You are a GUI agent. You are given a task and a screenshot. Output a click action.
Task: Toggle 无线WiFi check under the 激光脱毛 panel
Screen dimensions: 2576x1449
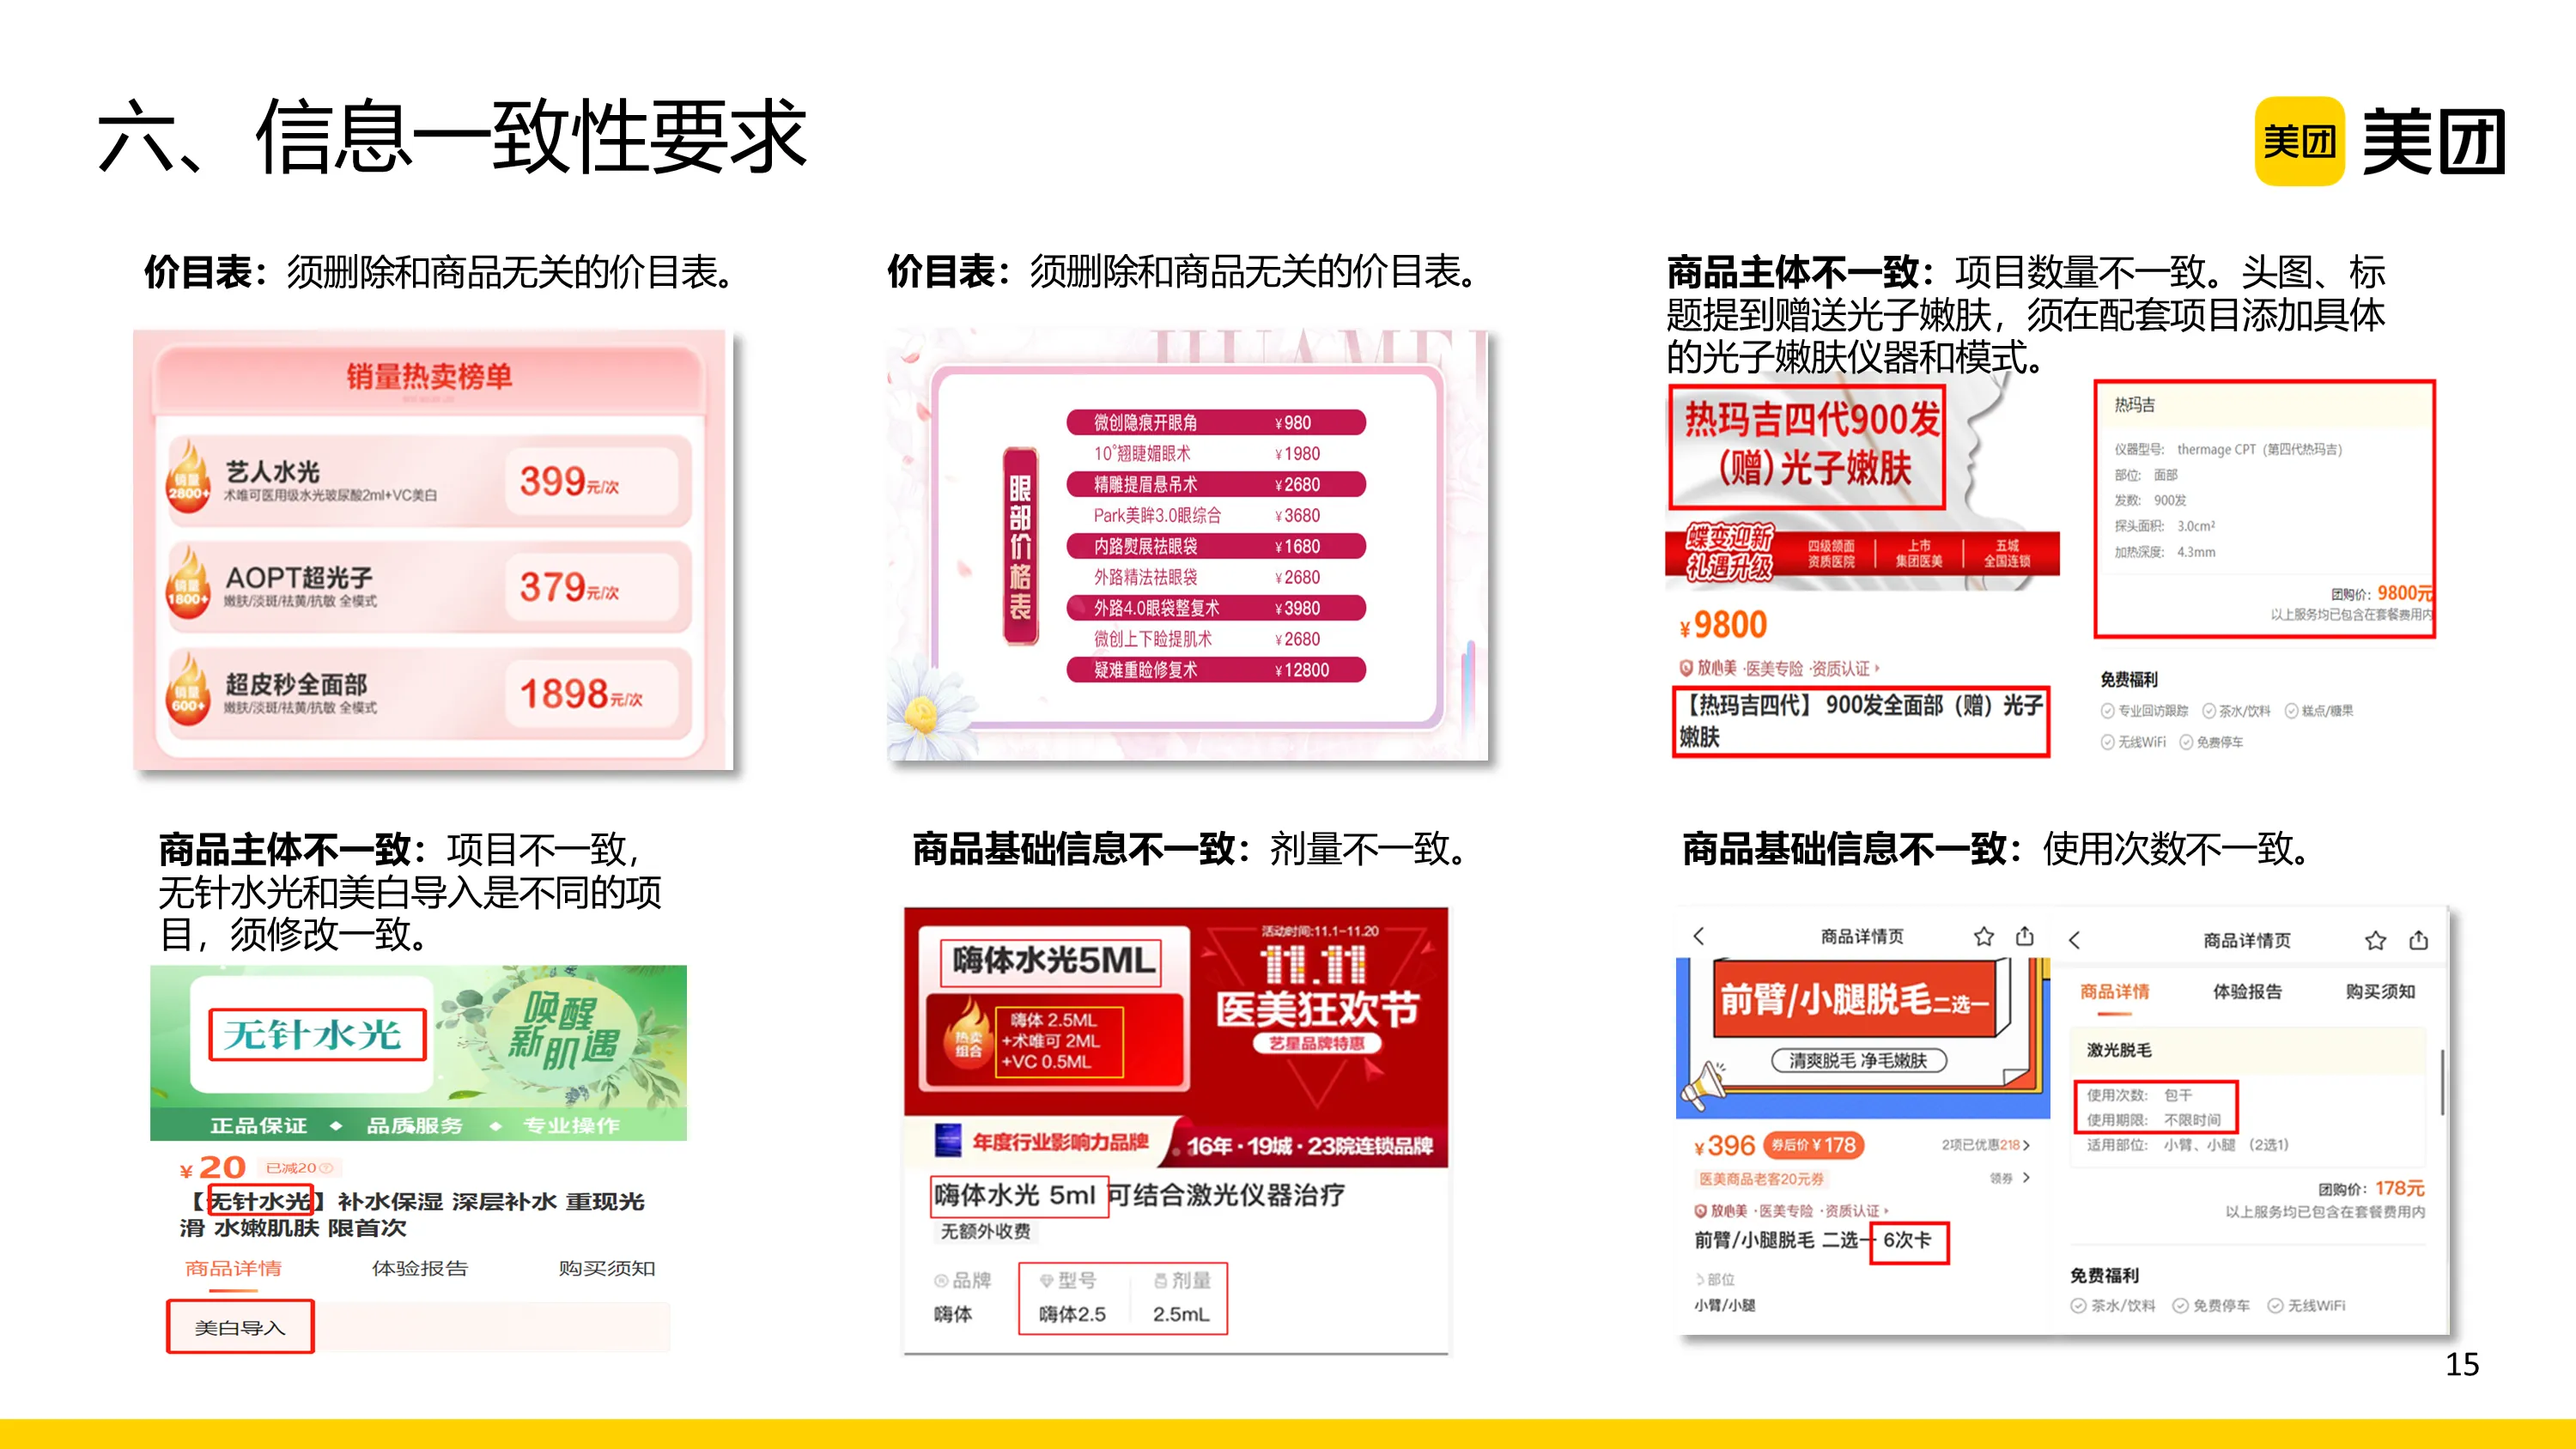pyautogui.click(x=2276, y=1306)
